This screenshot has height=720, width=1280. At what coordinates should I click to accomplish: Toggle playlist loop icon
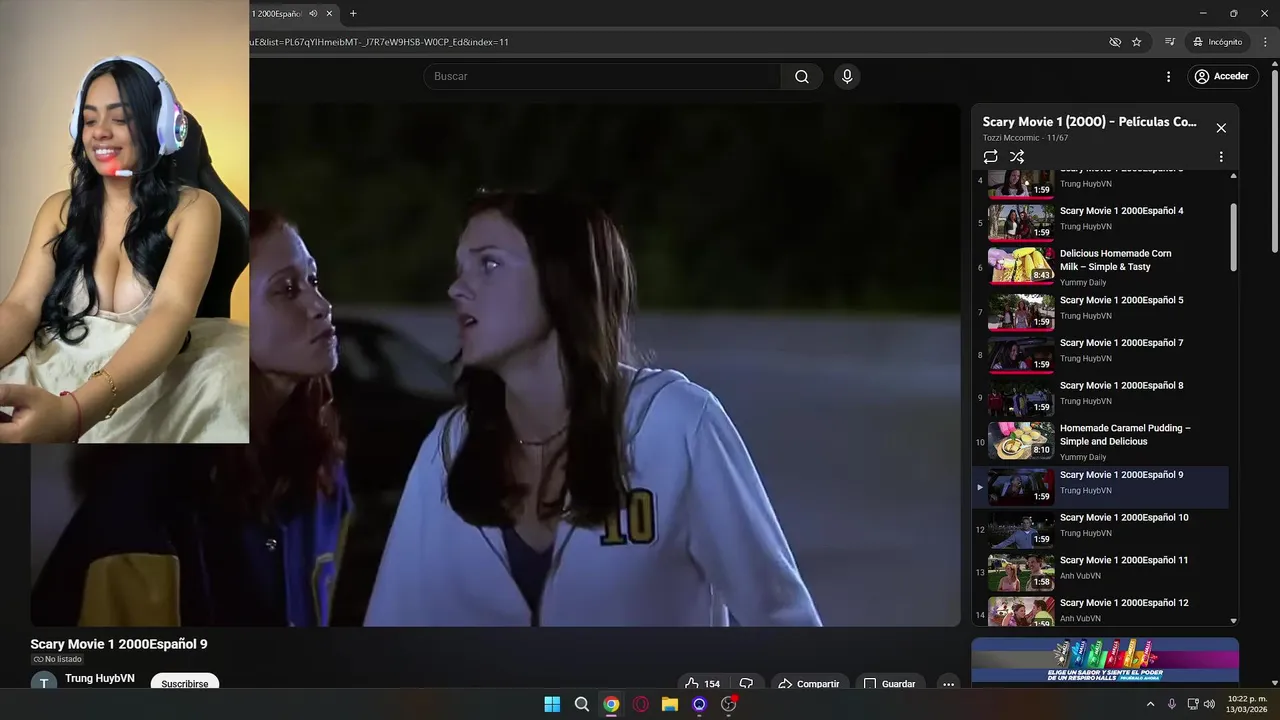pyautogui.click(x=990, y=157)
